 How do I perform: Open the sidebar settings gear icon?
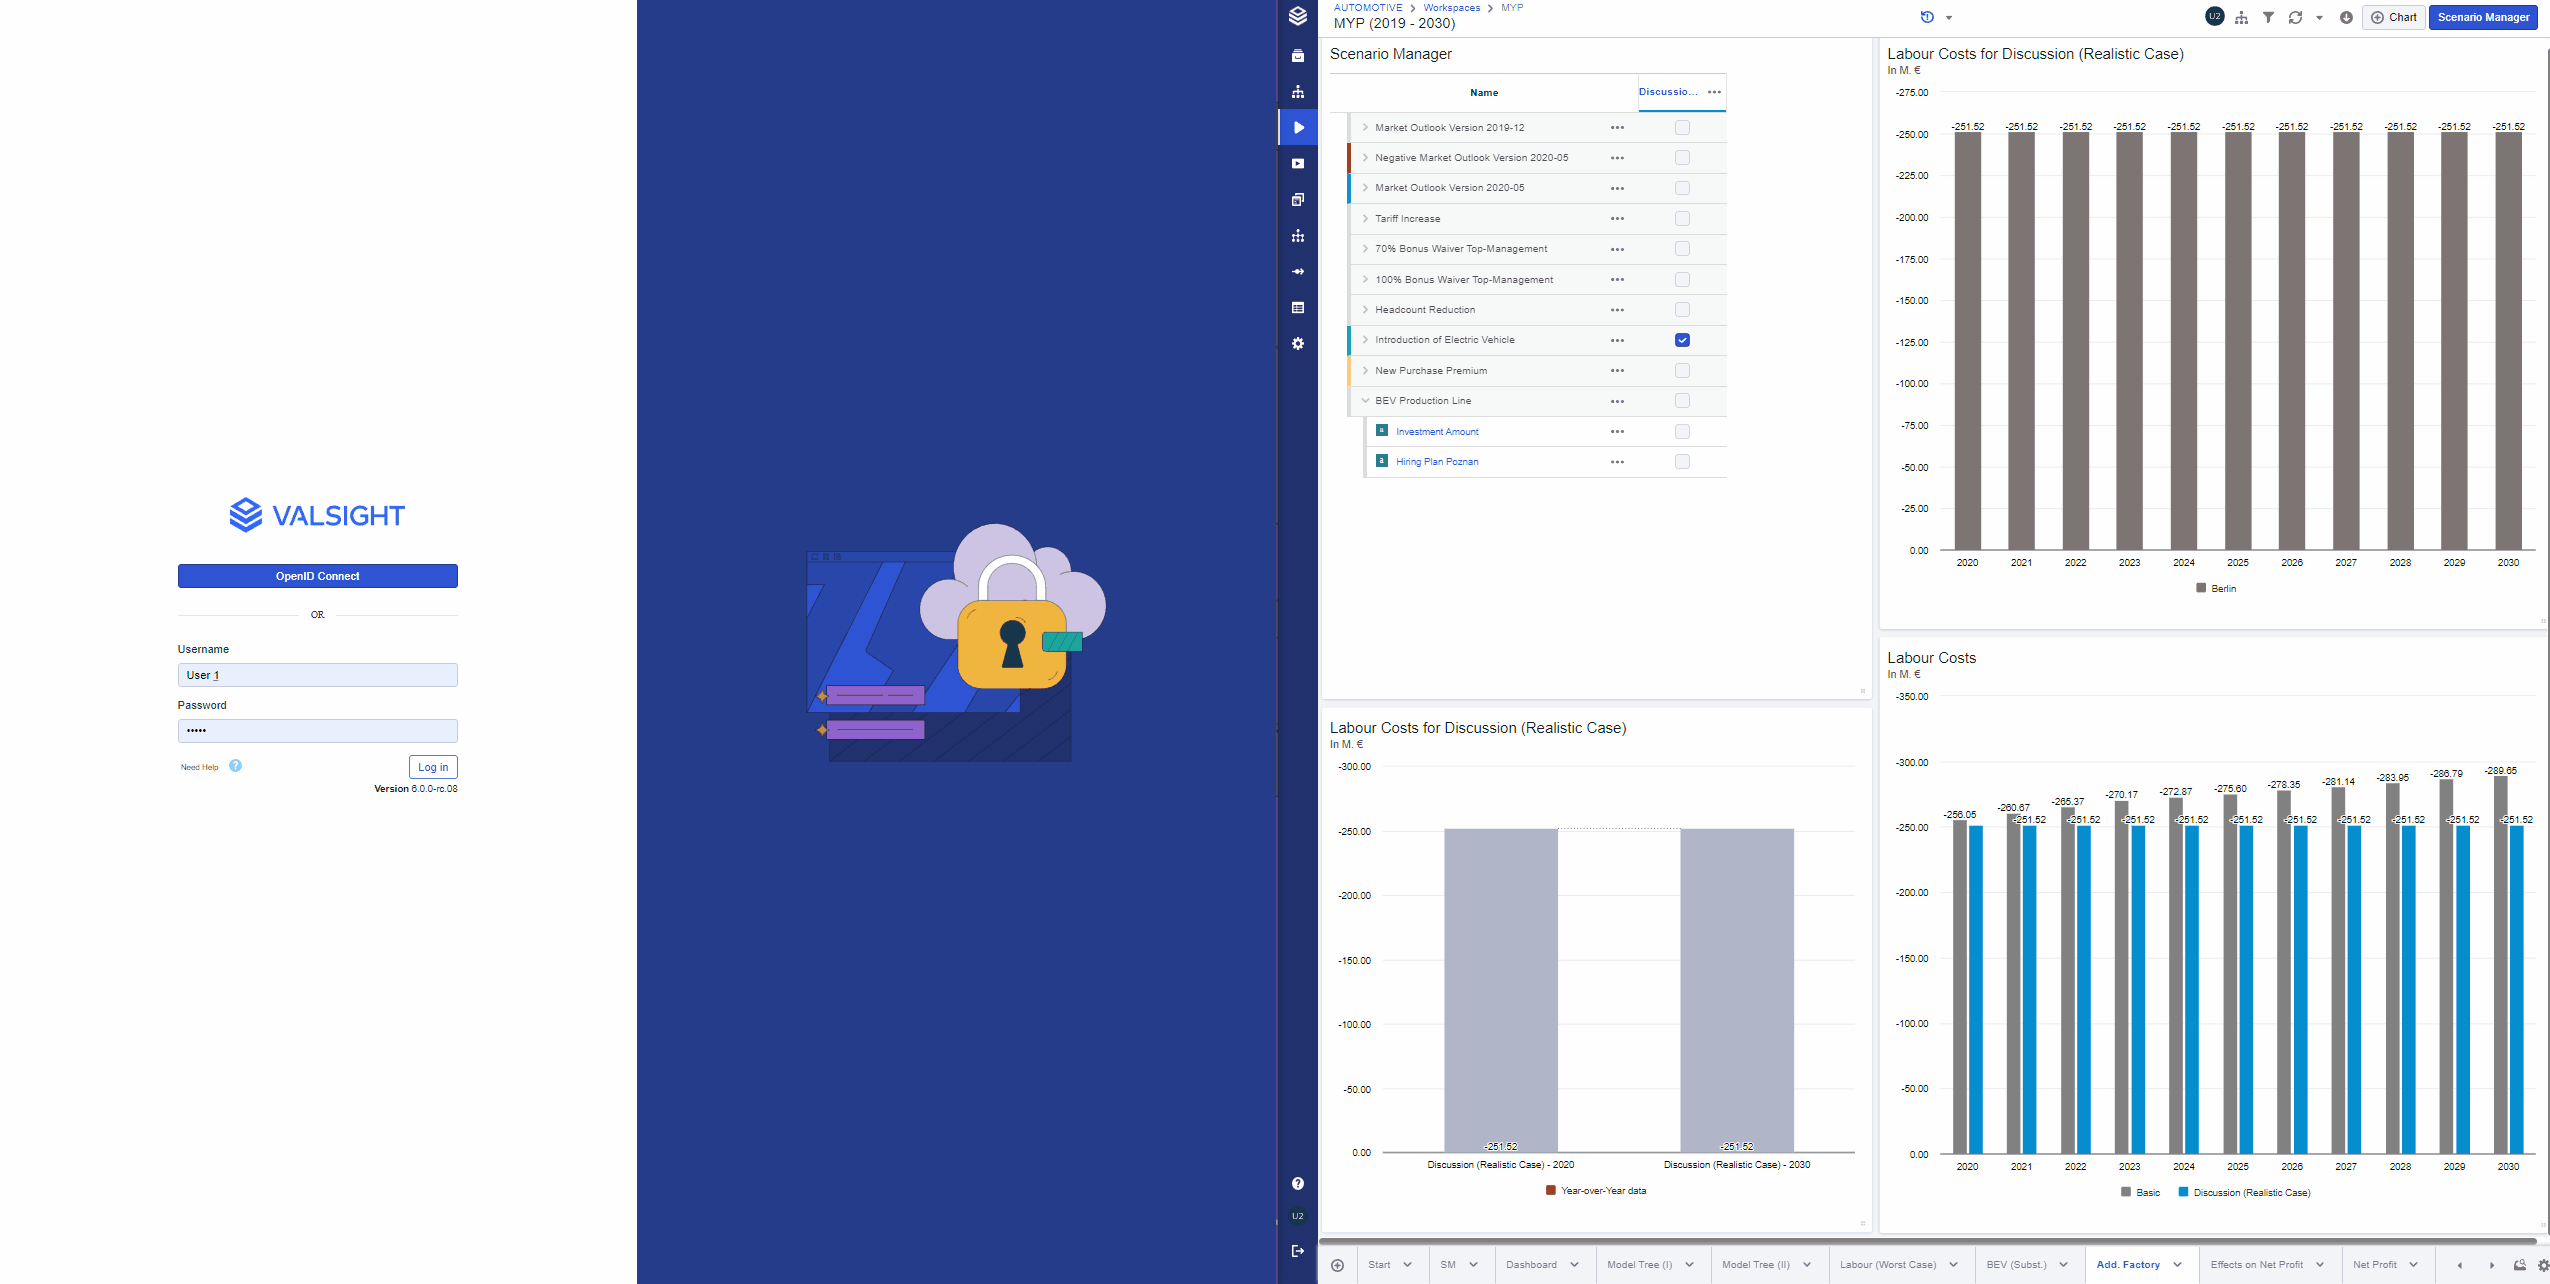coord(1298,344)
